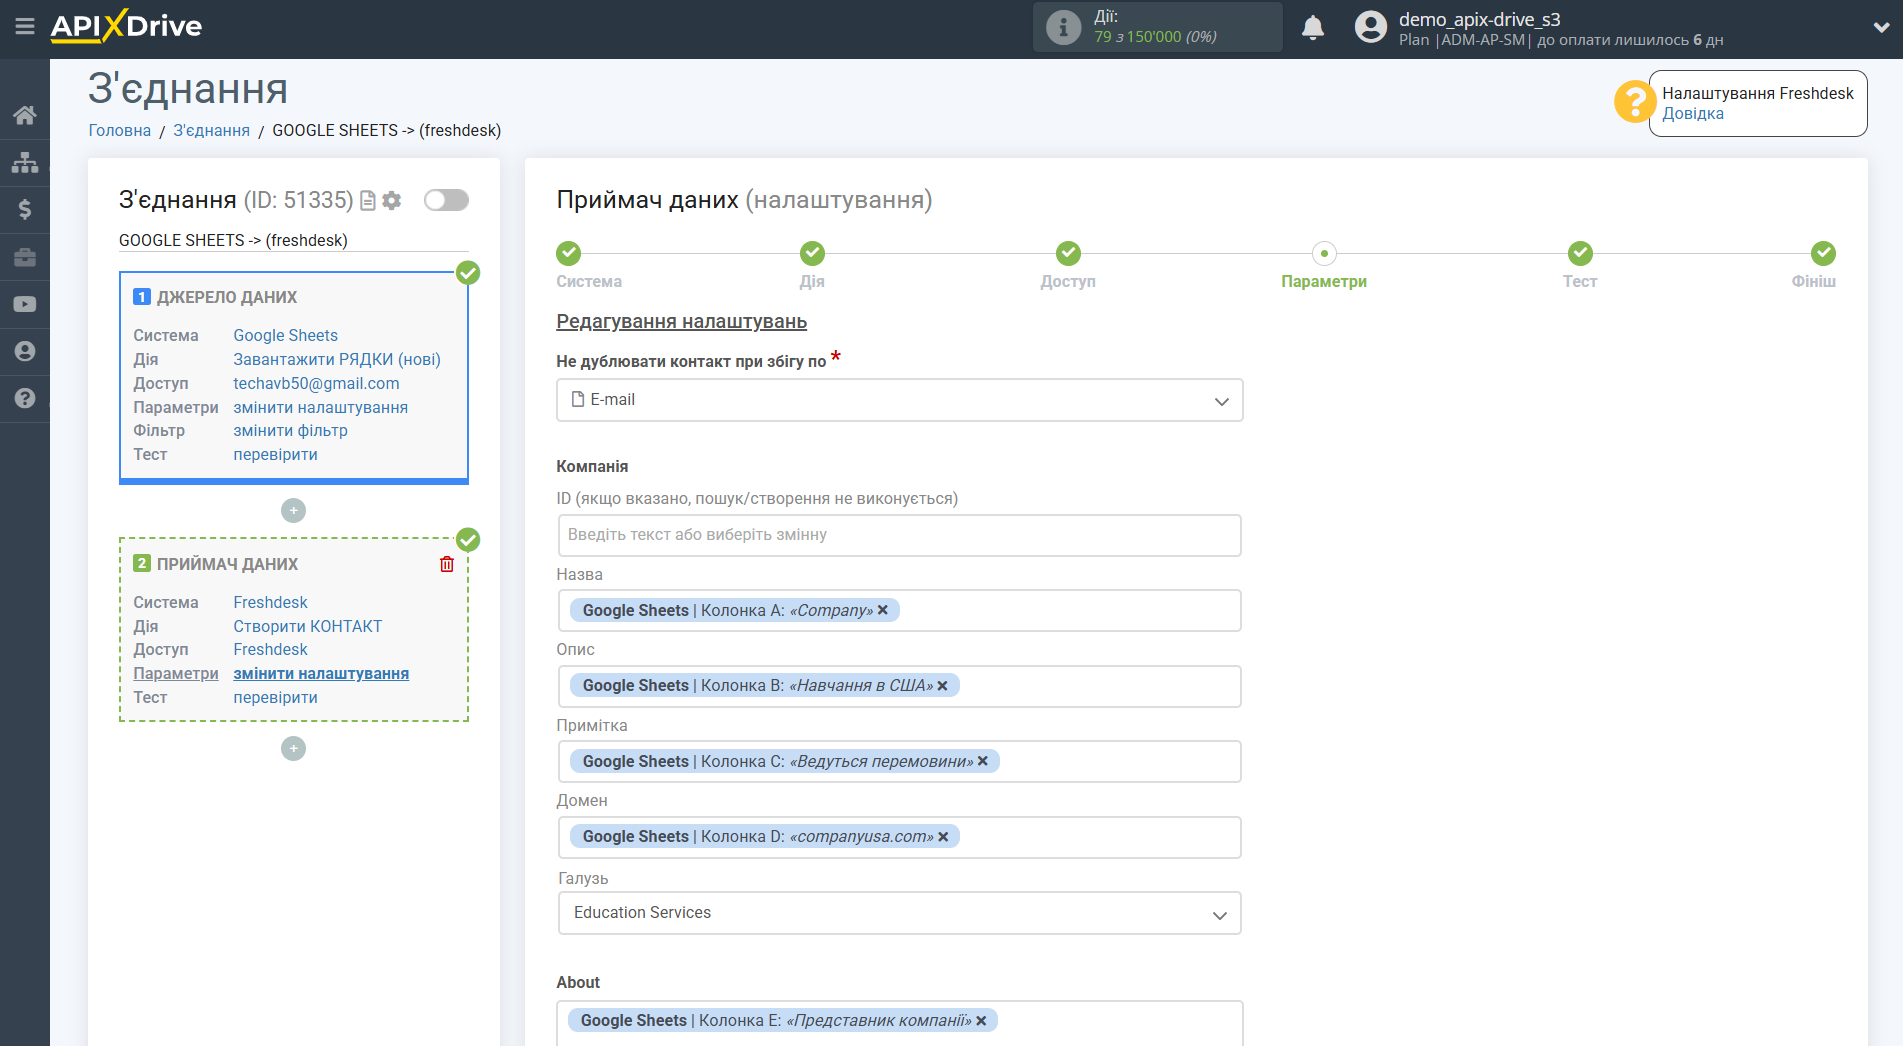Click source змінити налаштування link
Screen dimensions: 1903x1046
pyautogui.click(x=320, y=408)
